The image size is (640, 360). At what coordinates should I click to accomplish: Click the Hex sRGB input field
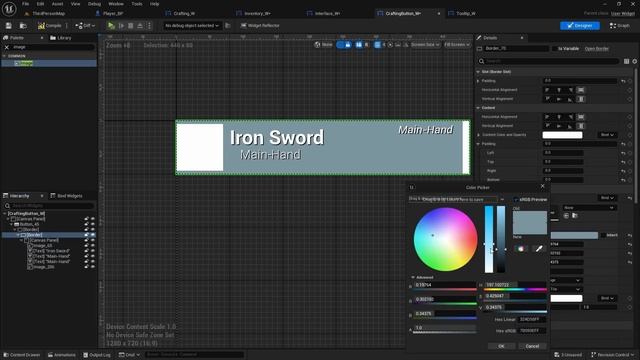532,331
